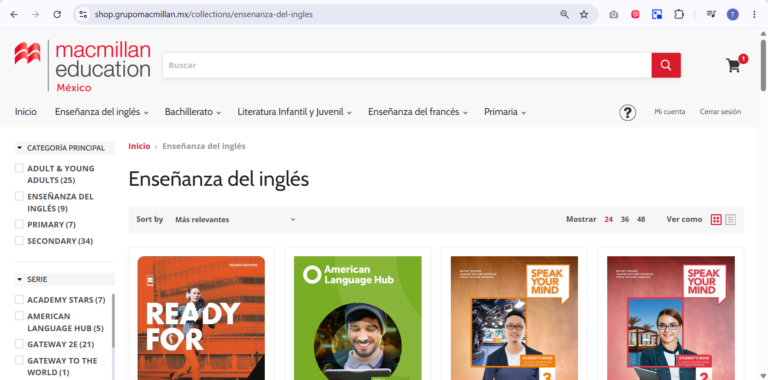The width and height of the screenshot is (768, 380).
Task: Show 48 products per page
Action: [641, 219]
